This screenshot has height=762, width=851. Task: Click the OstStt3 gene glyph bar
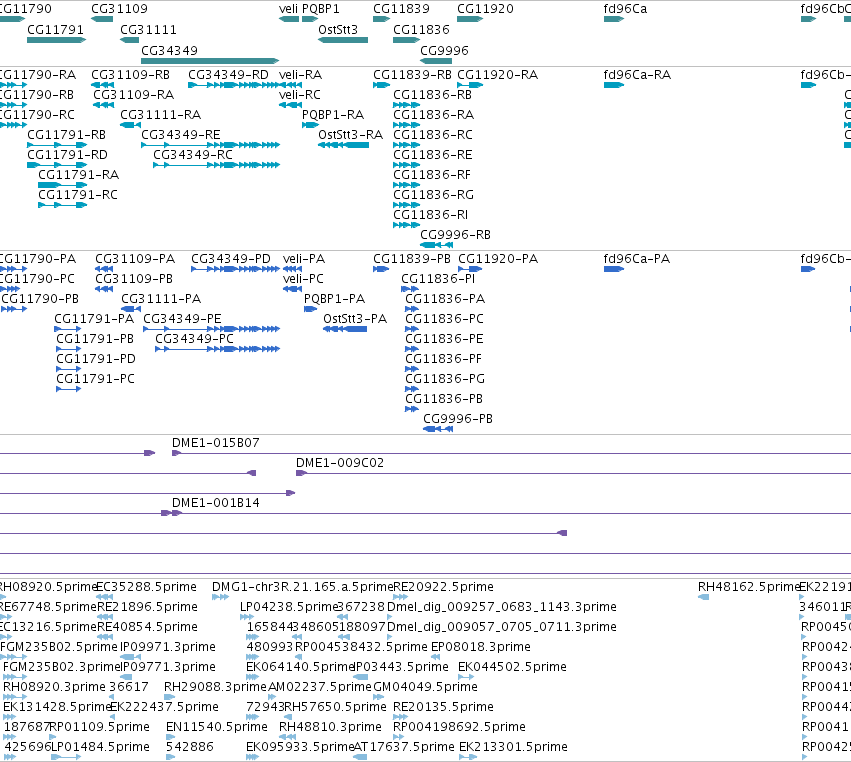tap(343, 40)
